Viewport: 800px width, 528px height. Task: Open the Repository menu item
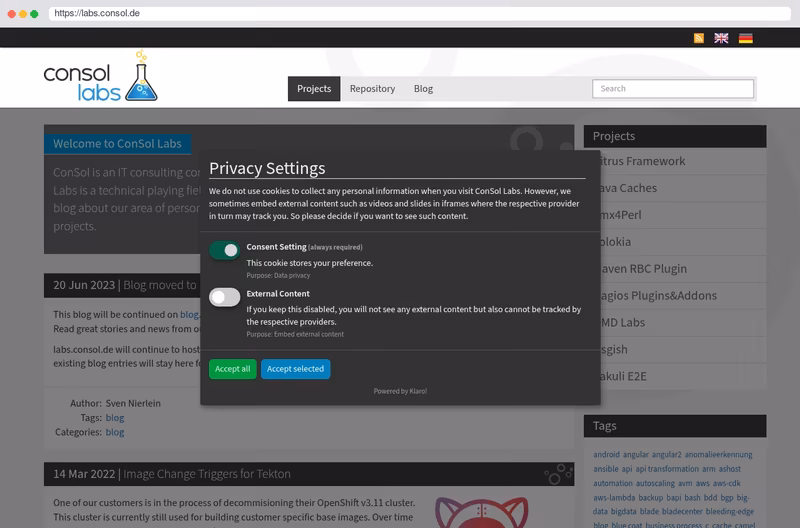tap(372, 89)
